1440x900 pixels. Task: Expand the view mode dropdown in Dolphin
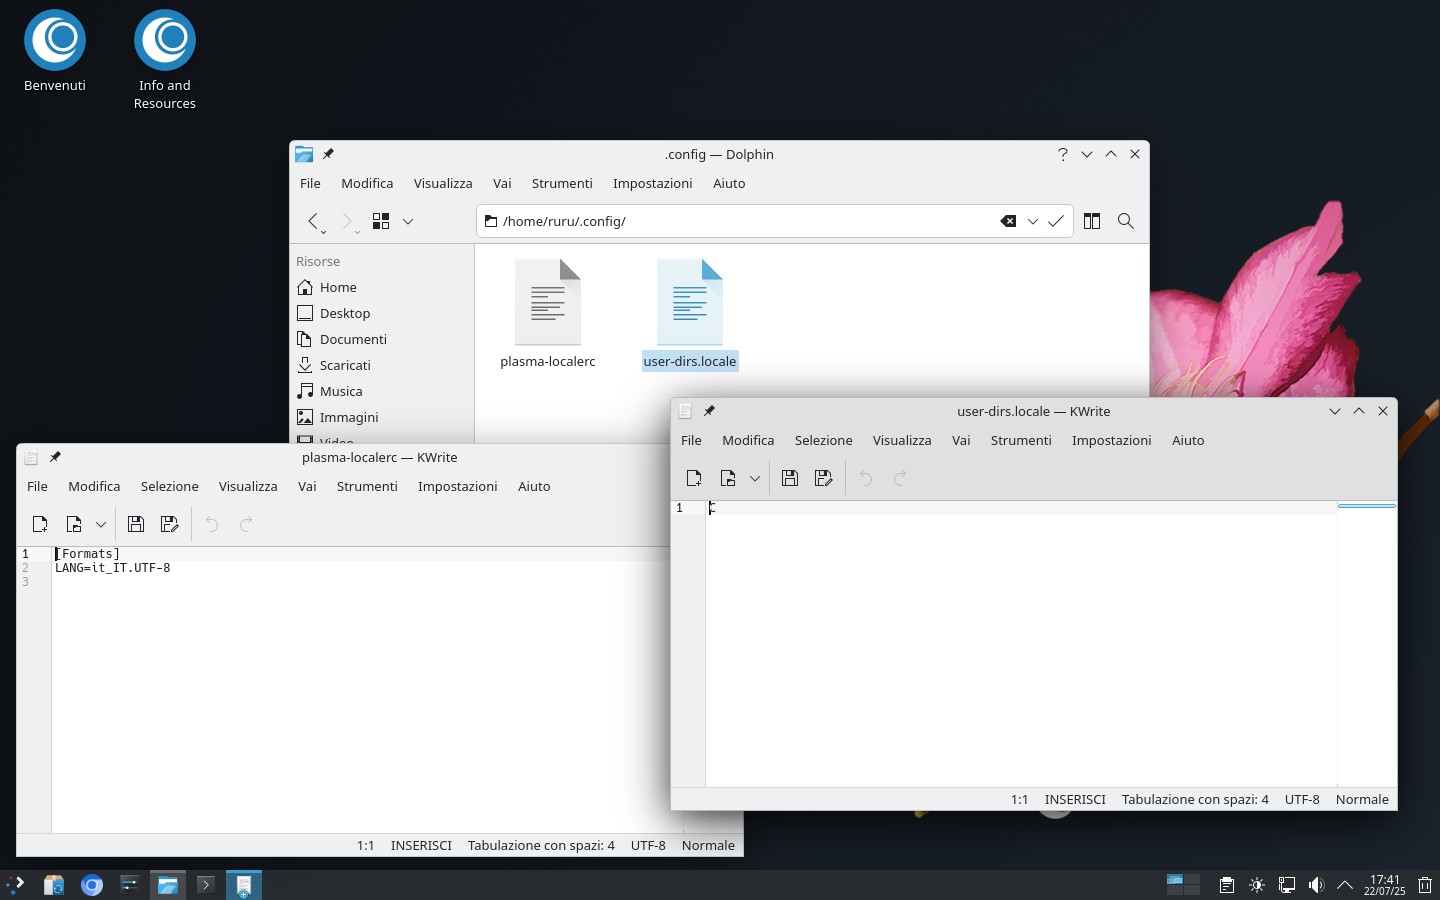click(408, 221)
